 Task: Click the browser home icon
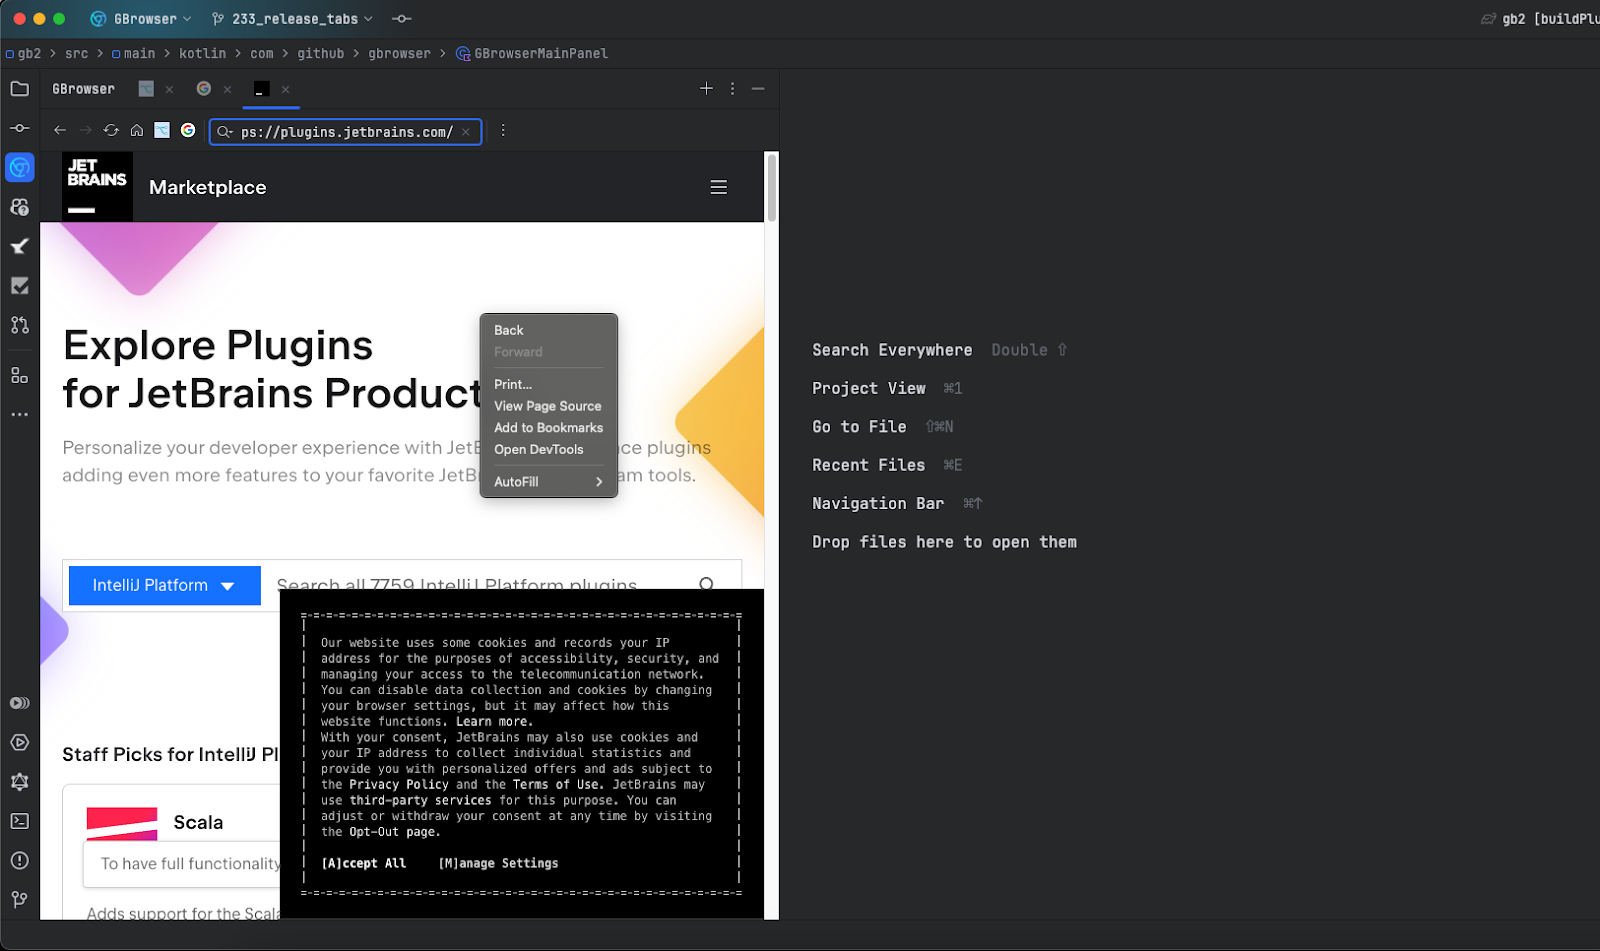[x=137, y=131]
